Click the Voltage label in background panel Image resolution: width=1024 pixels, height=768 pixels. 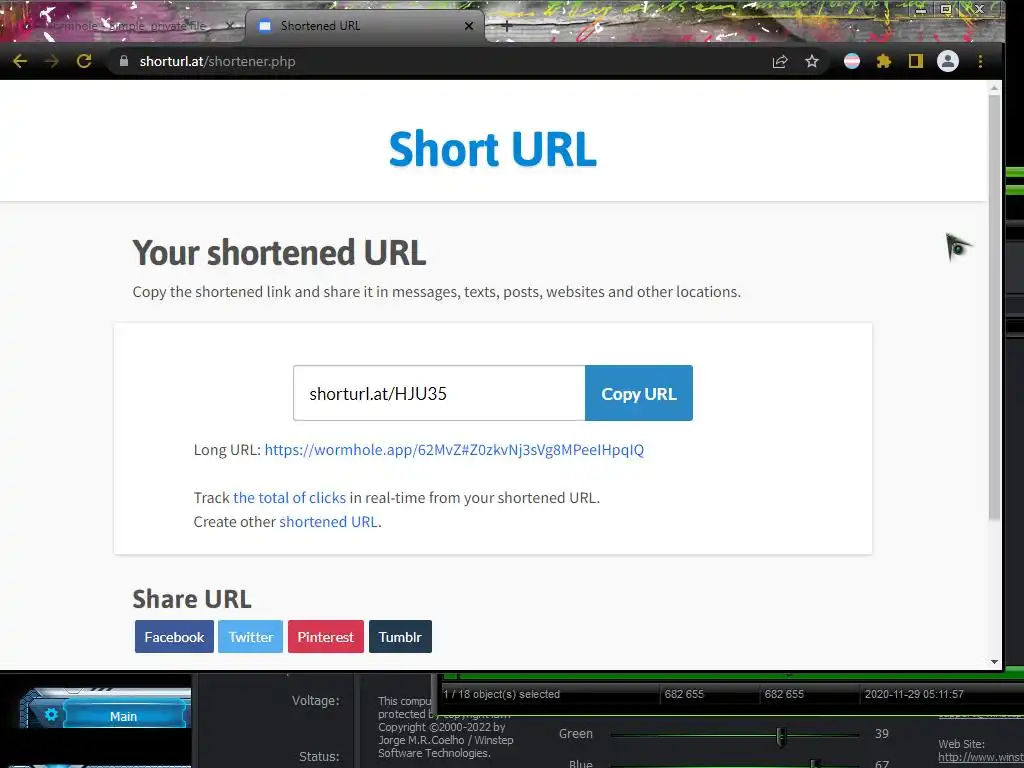click(315, 701)
